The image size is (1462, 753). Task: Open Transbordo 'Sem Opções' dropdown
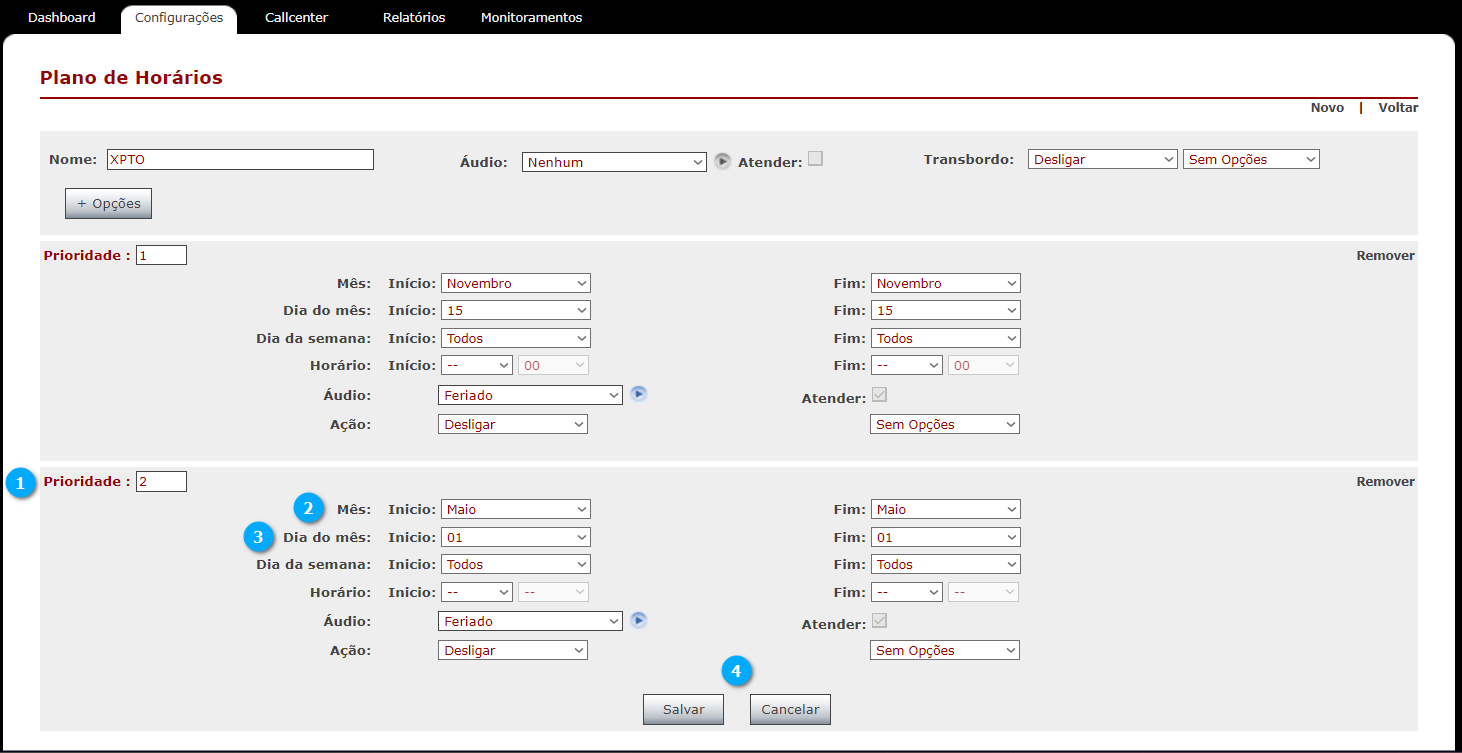[1251, 159]
